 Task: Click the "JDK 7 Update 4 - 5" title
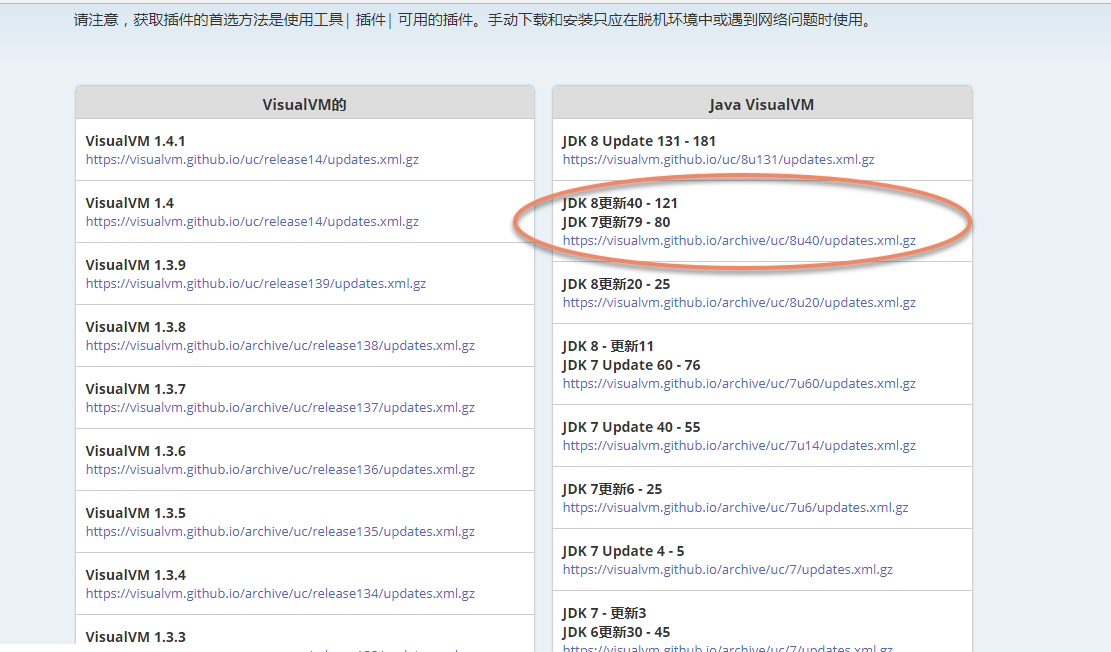pyautogui.click(x=624, y=551)
